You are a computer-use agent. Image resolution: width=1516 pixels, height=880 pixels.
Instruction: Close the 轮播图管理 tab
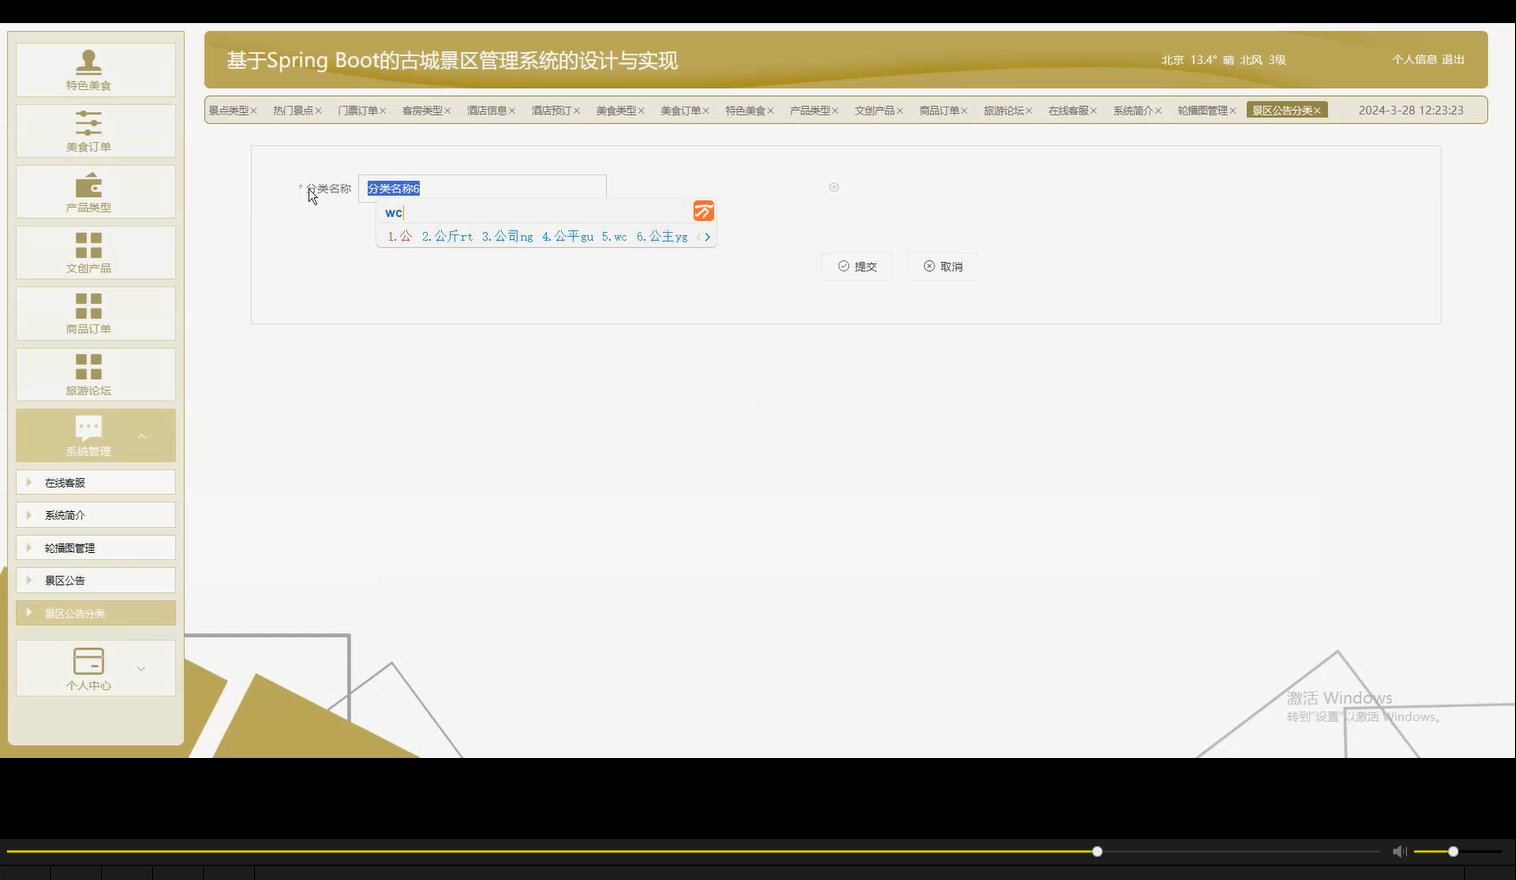(x=1233, y=111)
